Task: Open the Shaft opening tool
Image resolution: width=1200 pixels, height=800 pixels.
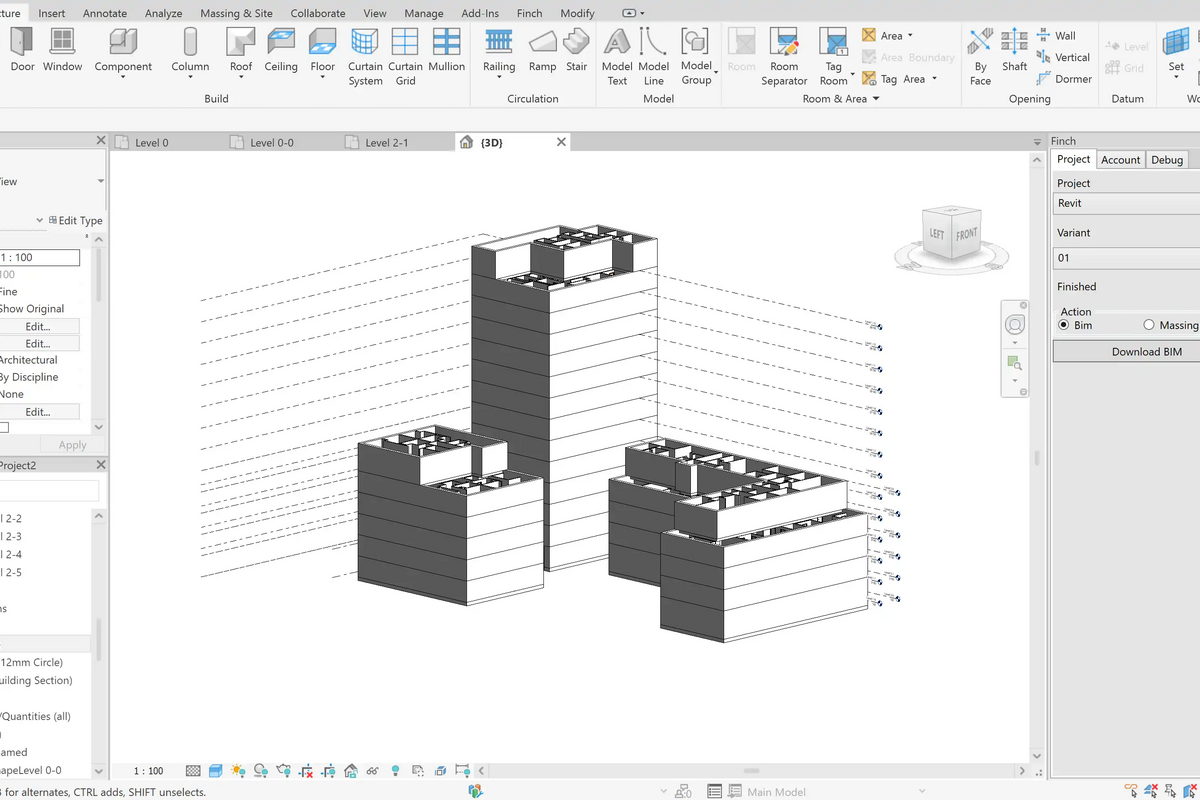Action: pyautogui.click(x=1014, y=51)
